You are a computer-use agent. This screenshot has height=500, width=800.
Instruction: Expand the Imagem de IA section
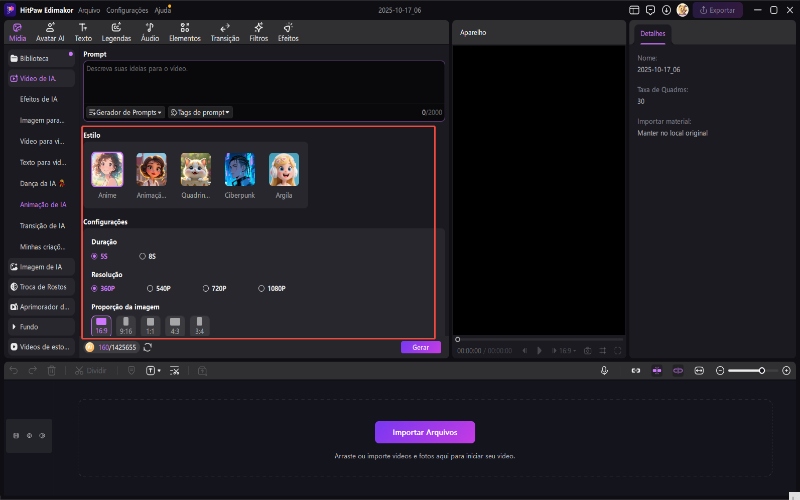41,267
